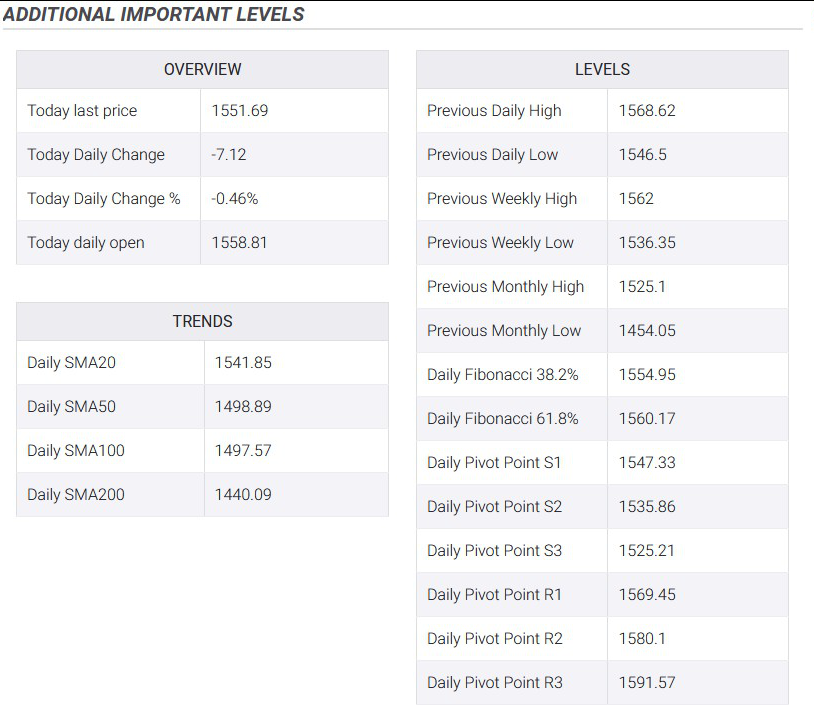Select the Daily Pivot Point S1 label
Image resolution: width=814 pixels, height=705 pixels.
click(494, 463)
